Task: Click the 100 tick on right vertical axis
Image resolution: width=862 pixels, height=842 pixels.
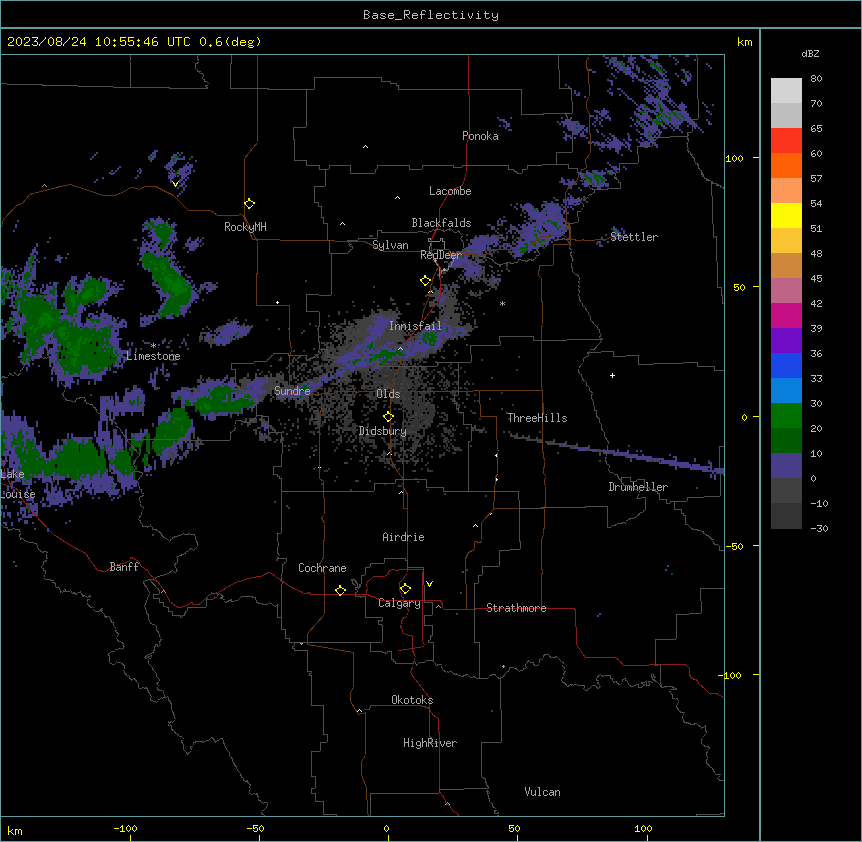Action: coord(734,158)
